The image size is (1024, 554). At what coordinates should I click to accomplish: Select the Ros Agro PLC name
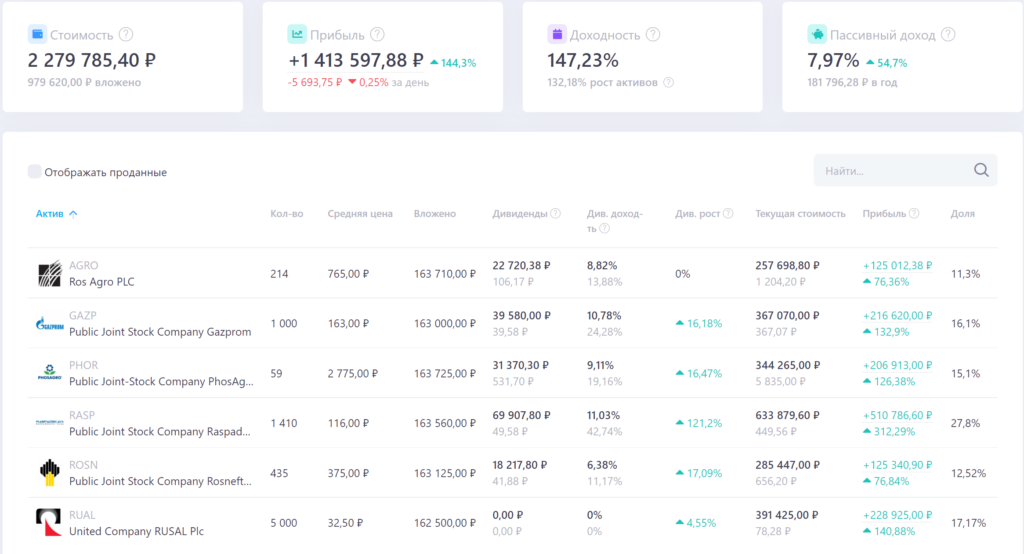(102, 282)
